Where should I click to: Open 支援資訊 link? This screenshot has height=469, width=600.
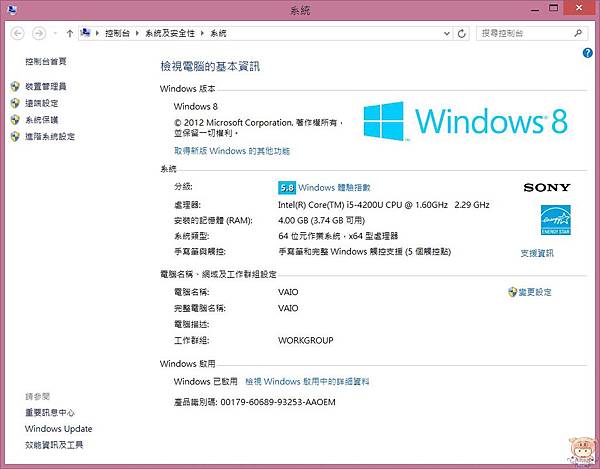click(537, 253)
